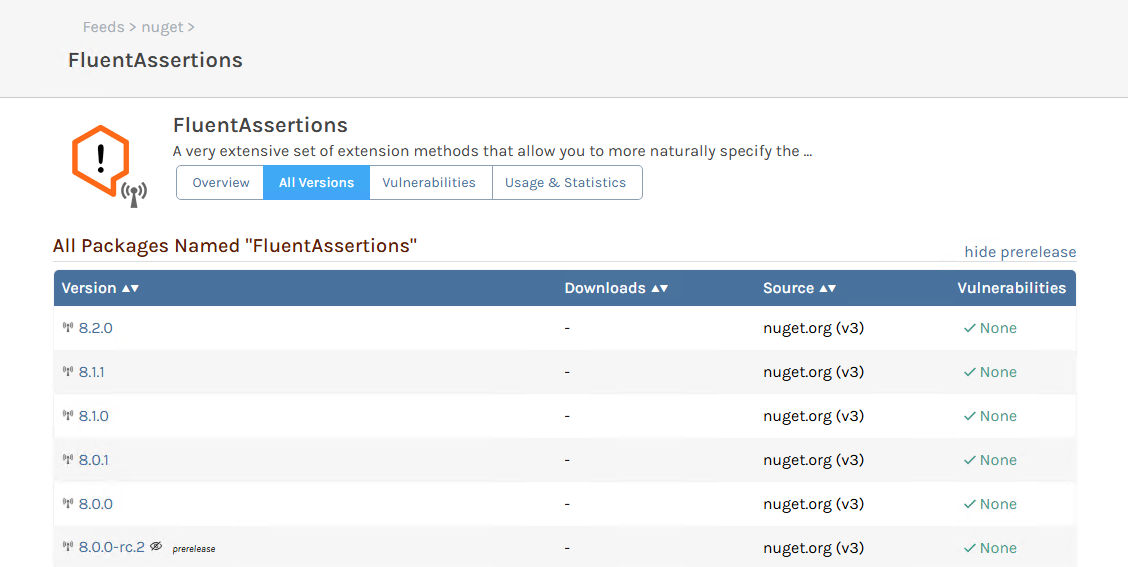Click the package description text
This screenshot has height=567, width=1128.
pyautogui.click(x=493, y=152)
